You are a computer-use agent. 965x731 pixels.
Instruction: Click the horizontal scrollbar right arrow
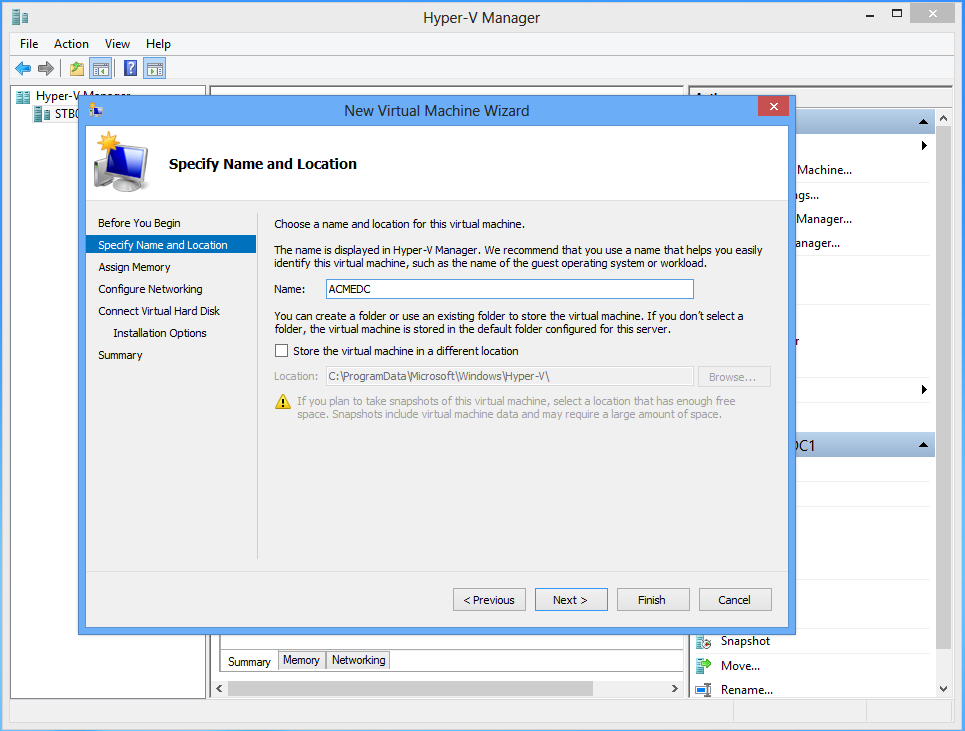(675, 689)
